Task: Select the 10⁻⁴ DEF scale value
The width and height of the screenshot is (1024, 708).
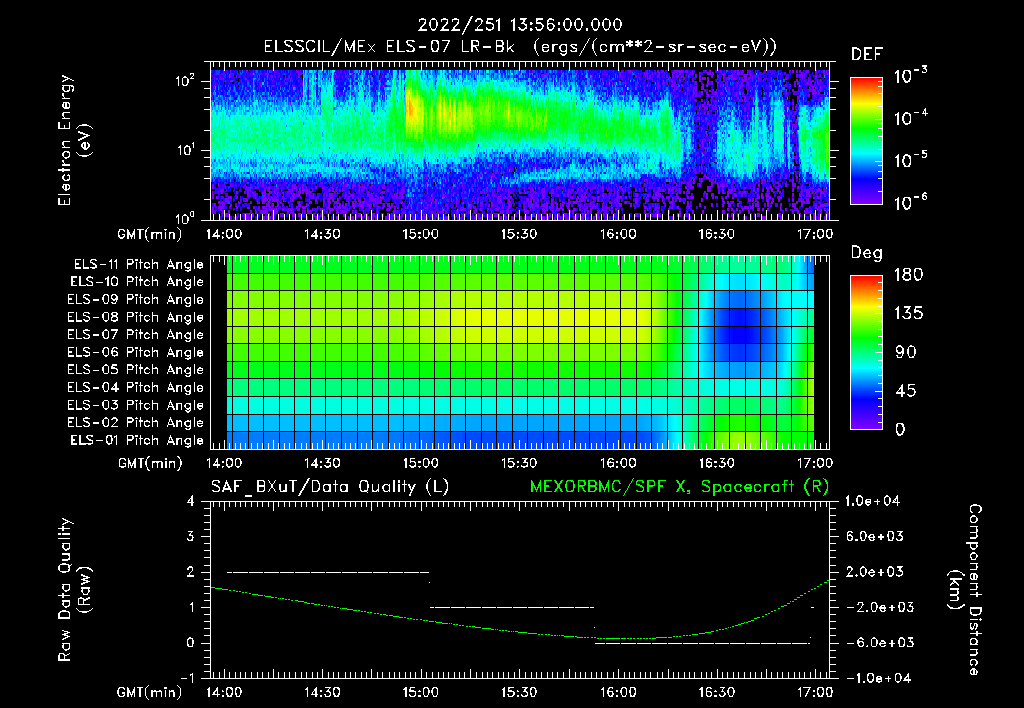Action: coord(910,118)
